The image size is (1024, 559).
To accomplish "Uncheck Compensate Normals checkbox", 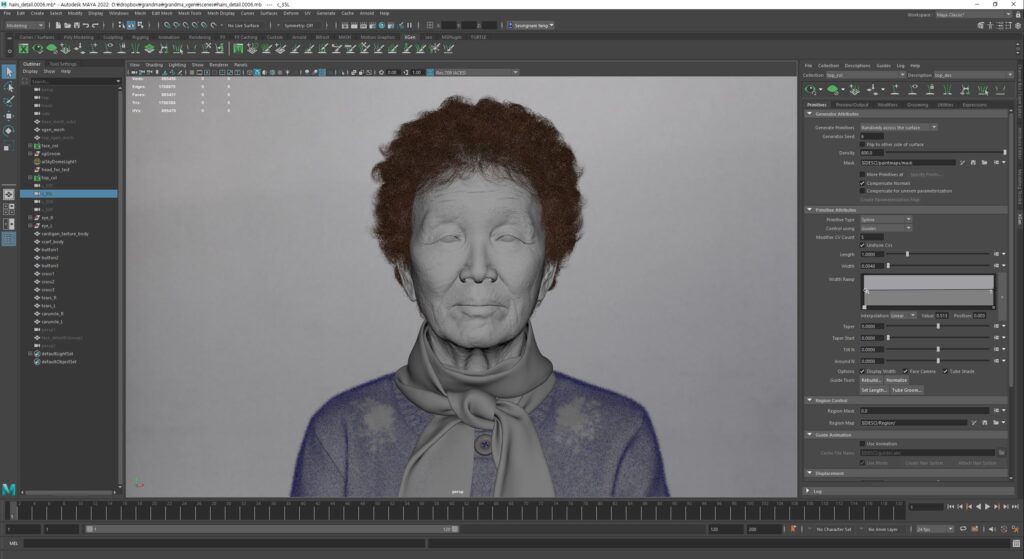I will 863,183.
